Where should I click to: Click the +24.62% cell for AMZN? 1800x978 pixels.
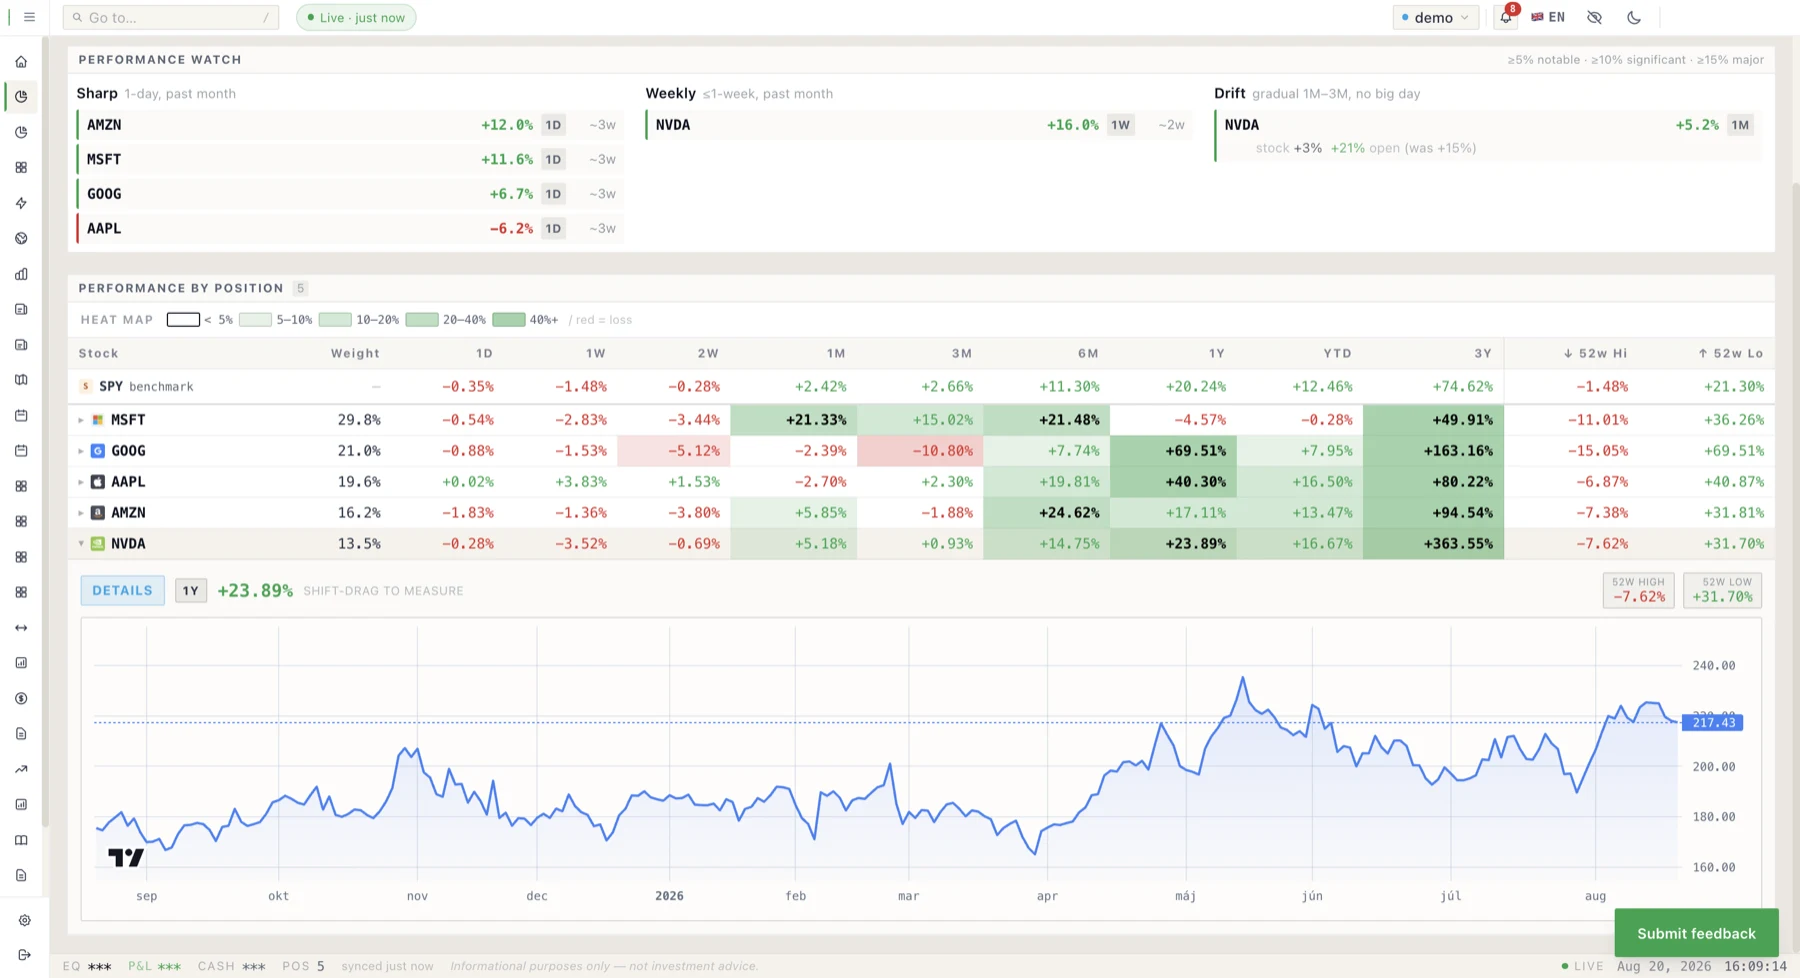(1046, 513)
